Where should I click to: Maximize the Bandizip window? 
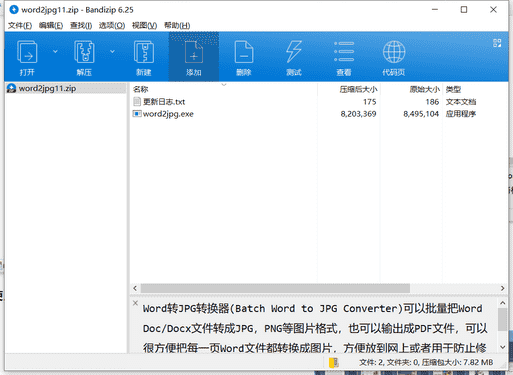464,10
